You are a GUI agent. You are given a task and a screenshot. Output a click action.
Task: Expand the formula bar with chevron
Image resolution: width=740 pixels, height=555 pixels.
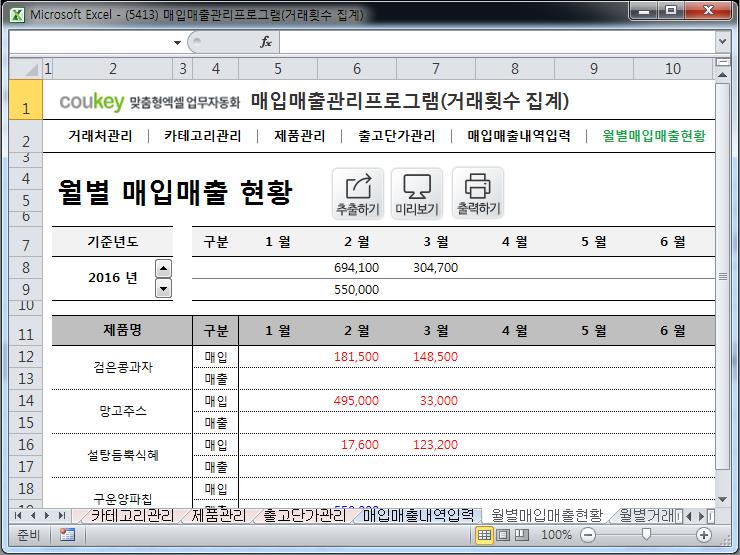pyautogui.click(x=722, y=42)
